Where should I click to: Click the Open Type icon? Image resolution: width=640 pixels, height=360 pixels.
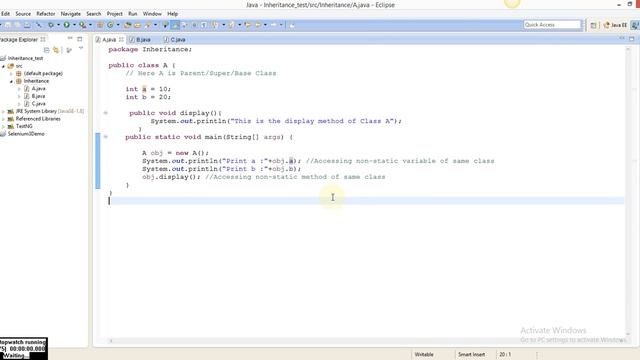point(127,25)
